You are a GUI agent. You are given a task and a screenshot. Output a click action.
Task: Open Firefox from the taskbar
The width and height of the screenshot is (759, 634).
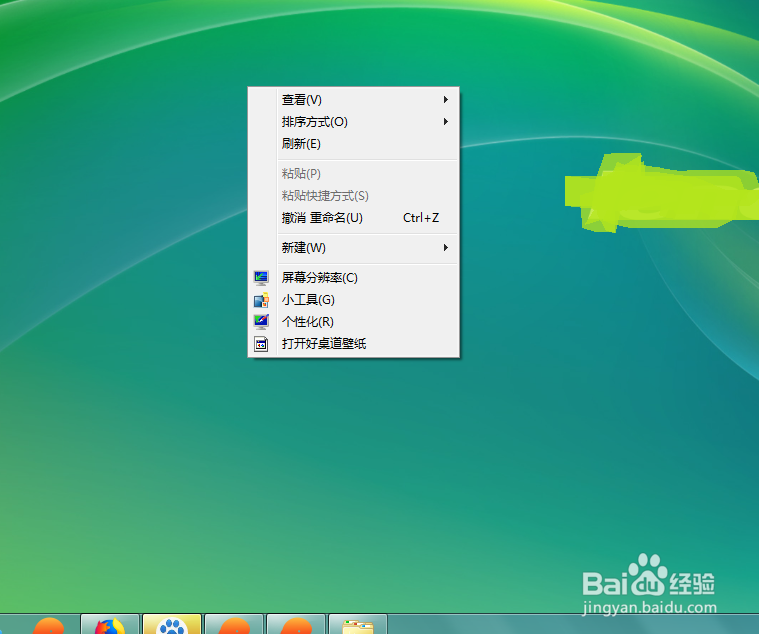(110, 625)
